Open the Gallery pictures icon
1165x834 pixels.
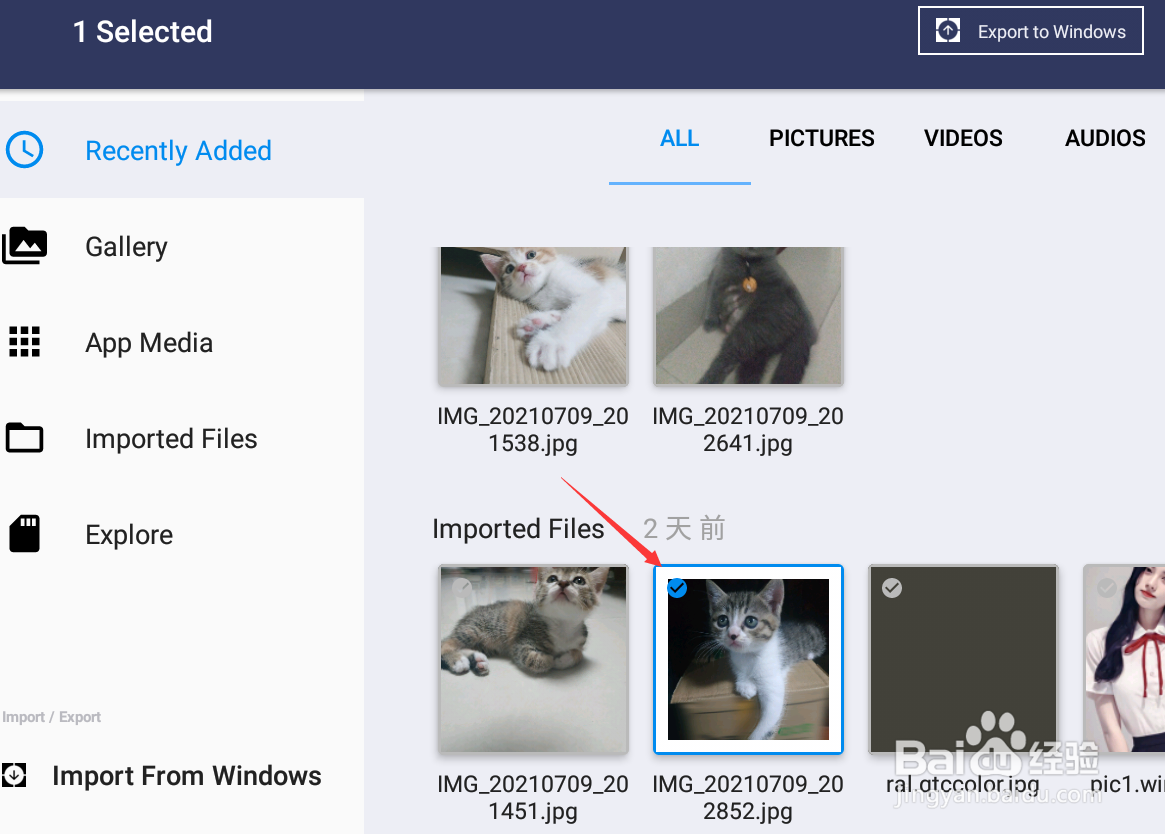(25, 246)
